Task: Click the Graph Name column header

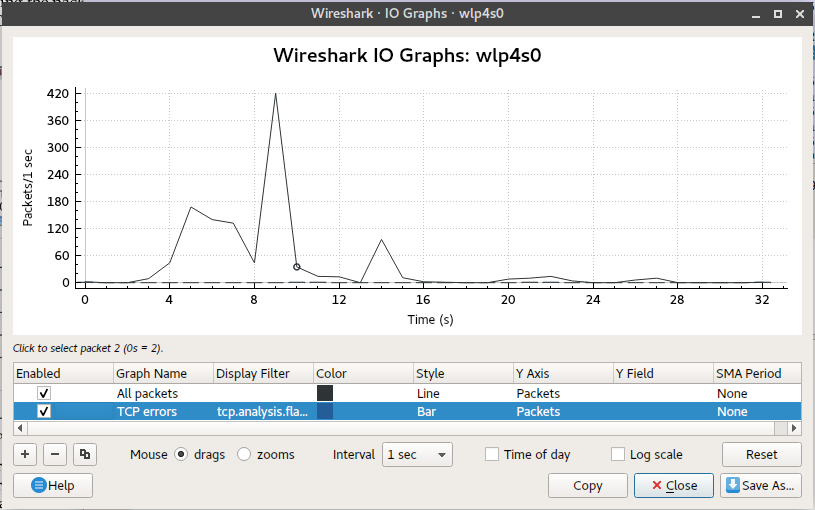Action: click(161, 373)
